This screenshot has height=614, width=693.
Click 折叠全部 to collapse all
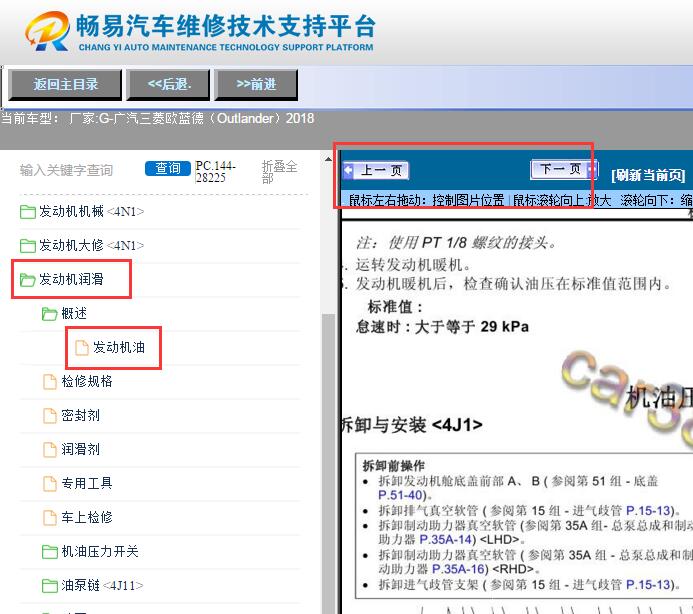[x=279, y=172]
